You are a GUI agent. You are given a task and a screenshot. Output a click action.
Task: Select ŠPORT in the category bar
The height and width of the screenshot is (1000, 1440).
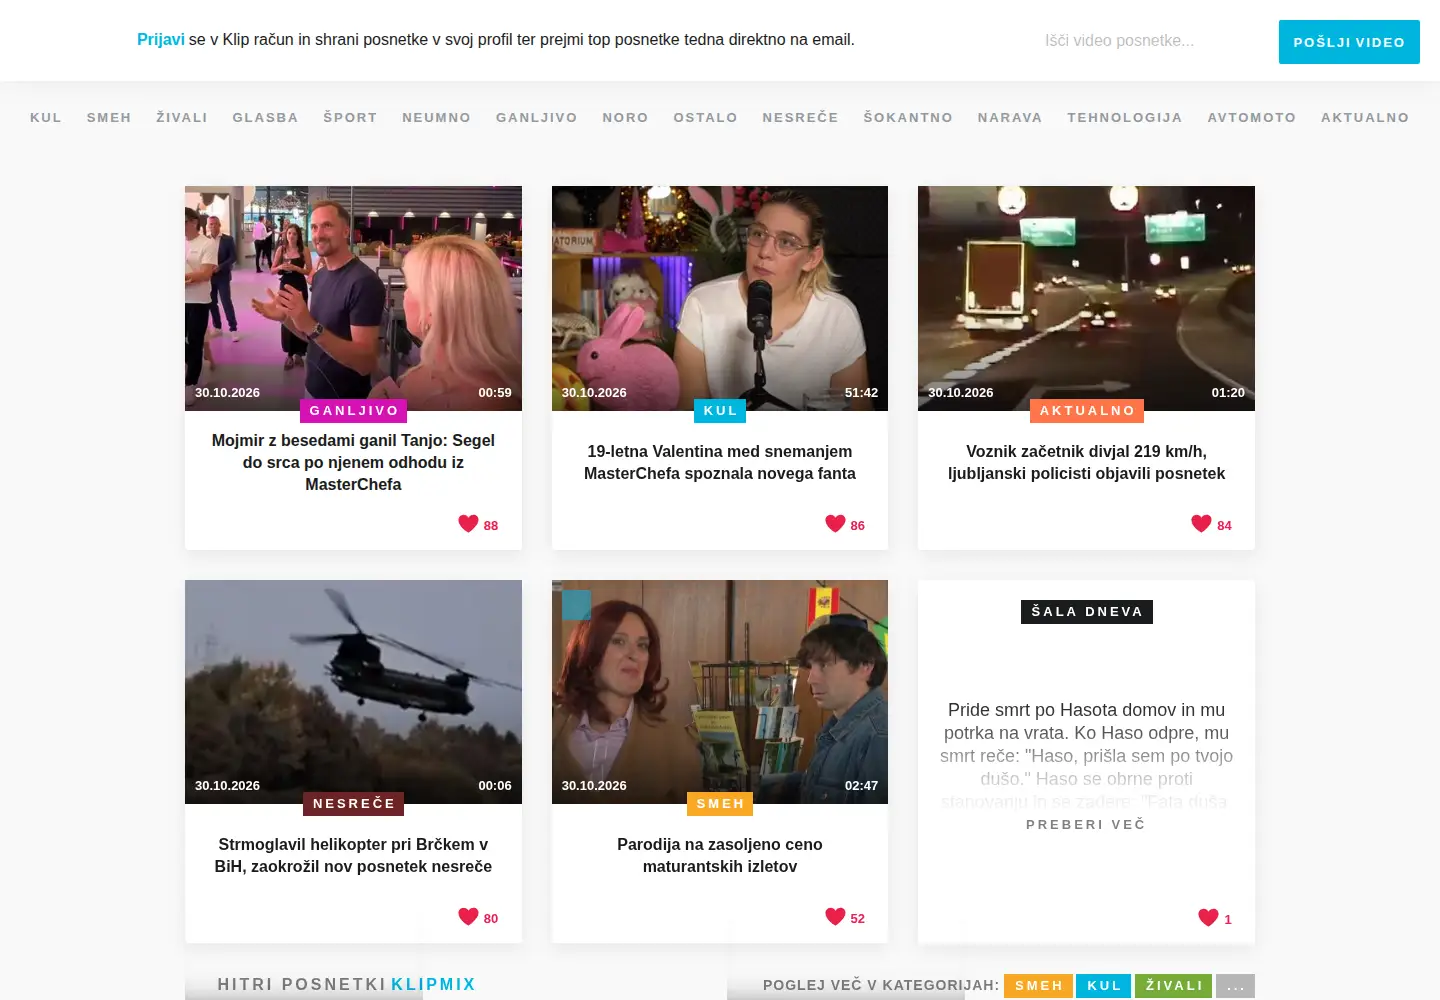(x=350, y=117)
